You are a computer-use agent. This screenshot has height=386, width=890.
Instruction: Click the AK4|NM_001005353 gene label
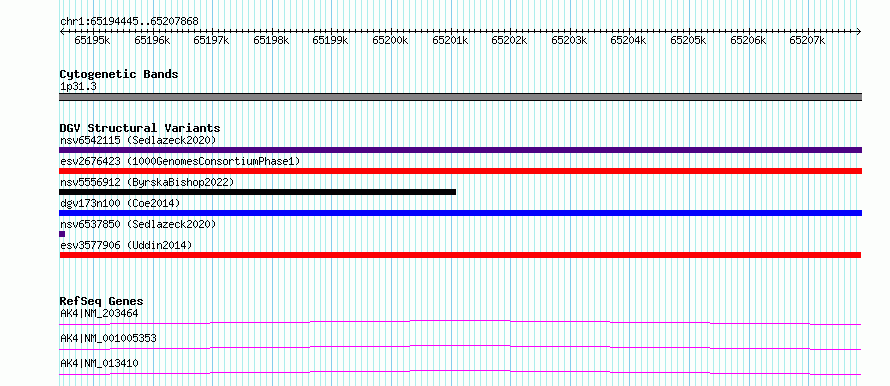coord(108,338)
